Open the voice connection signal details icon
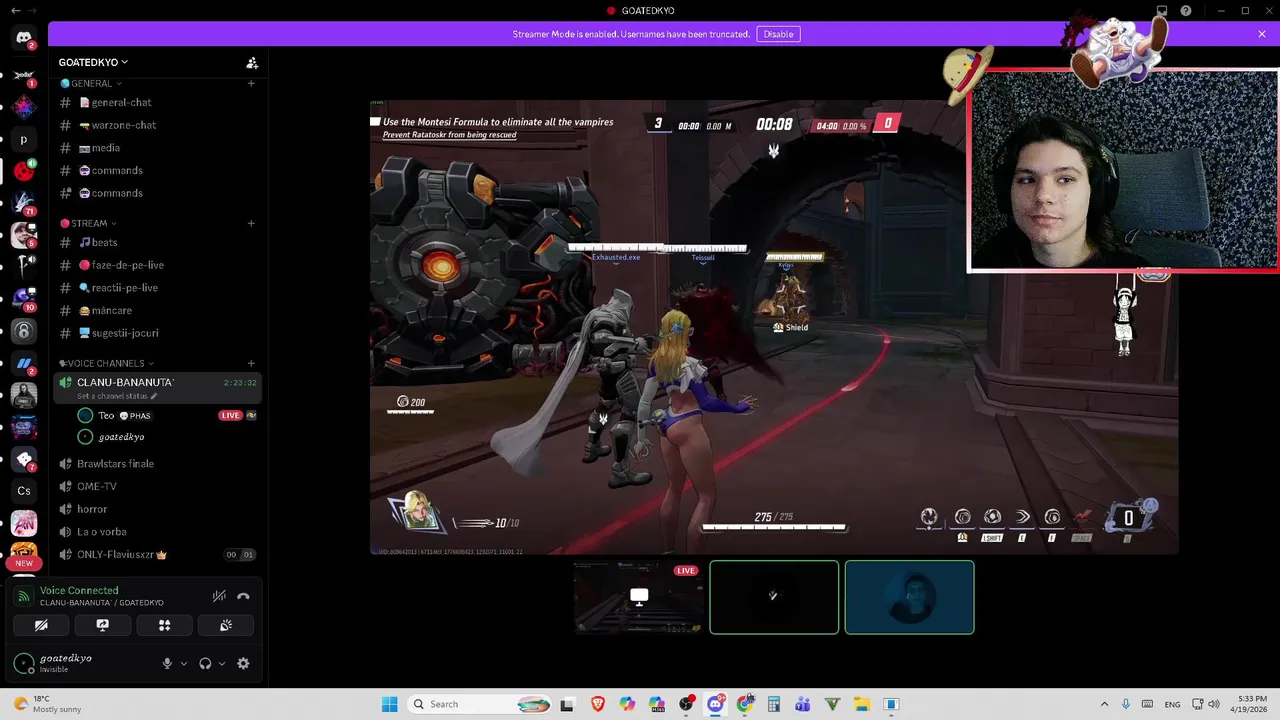 23,596
